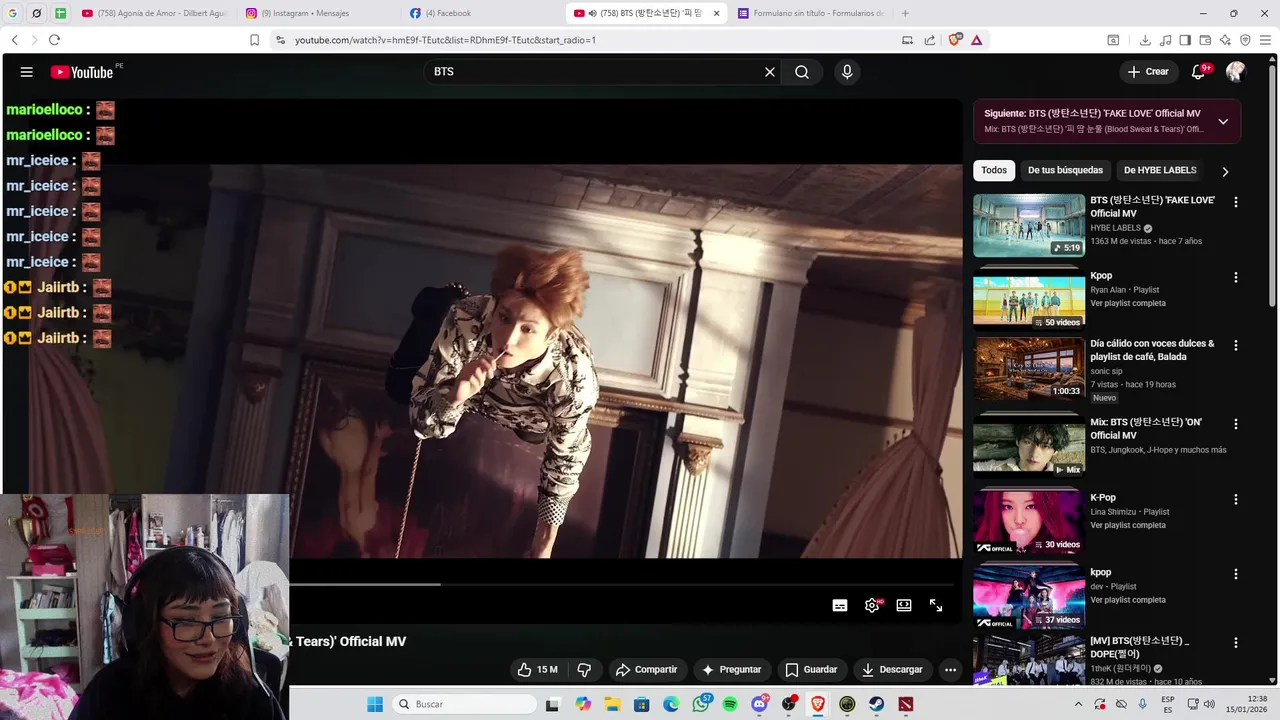The width and height of the screenshot is (1280, 720).
Task: Open Spotify from the taskbar
Action: point(730,704)
